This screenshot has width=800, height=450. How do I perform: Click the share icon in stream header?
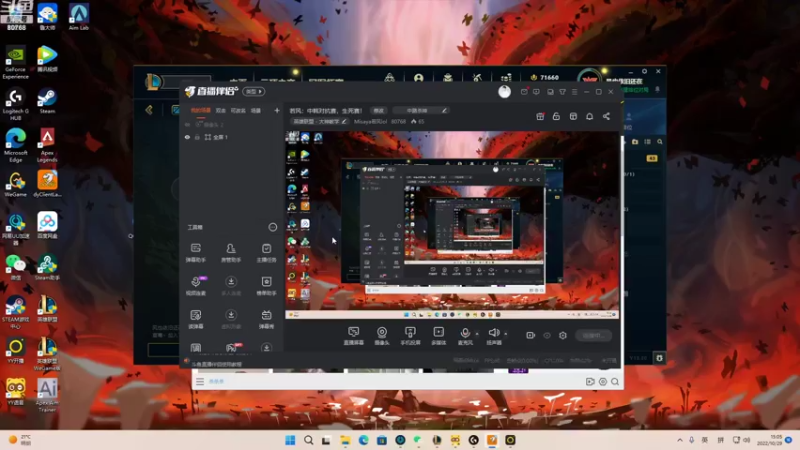[606, 116]
